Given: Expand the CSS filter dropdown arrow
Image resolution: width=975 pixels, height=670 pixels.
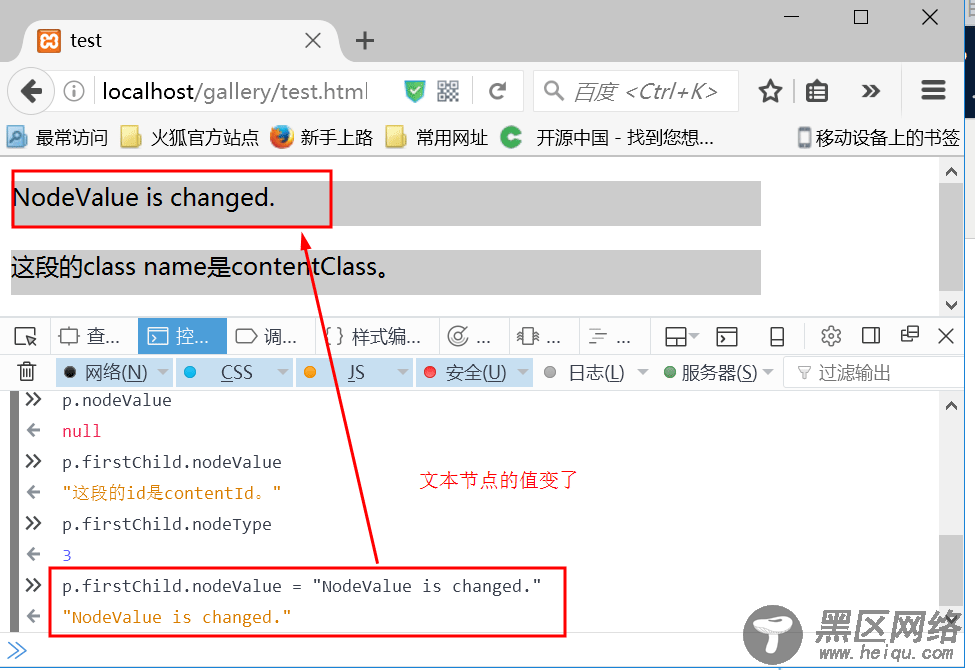Looking at the screenshot, I should (283, 372).
